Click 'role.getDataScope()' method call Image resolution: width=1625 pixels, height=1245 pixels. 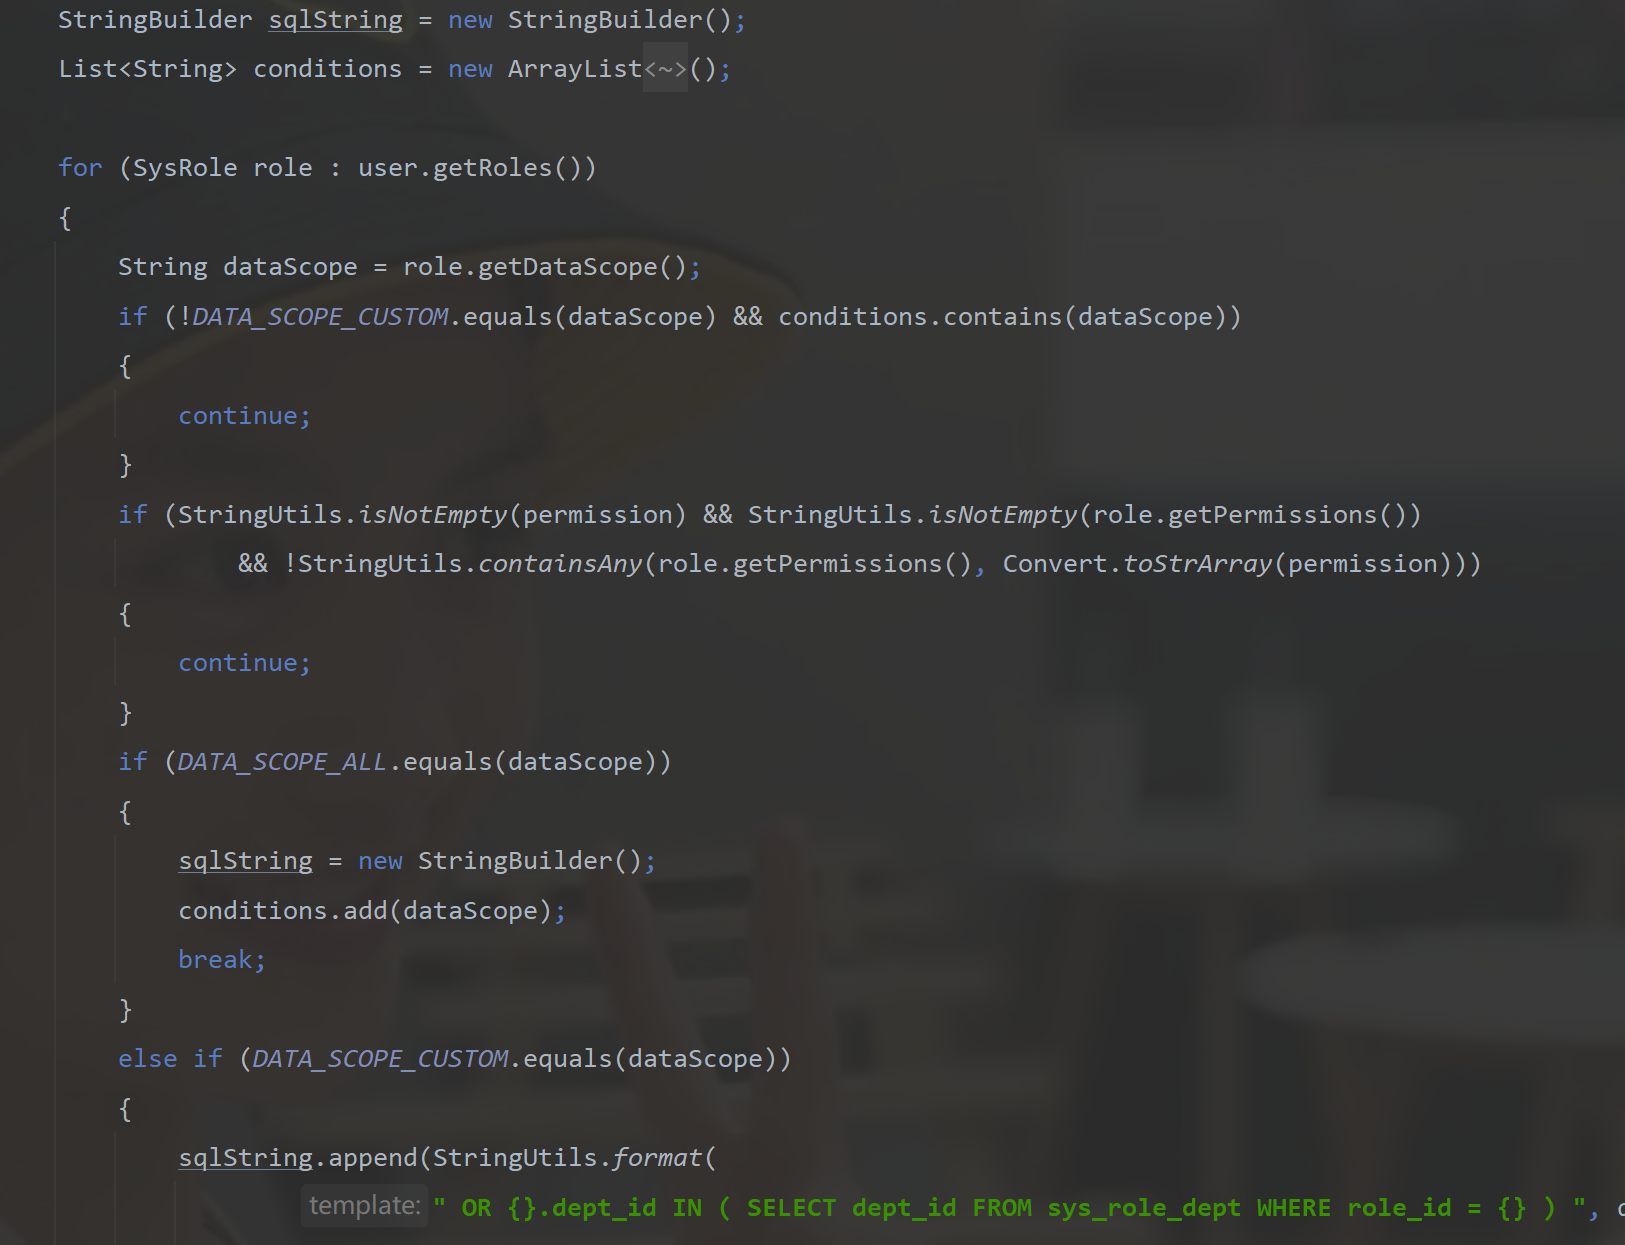click(x=544, y=267)
